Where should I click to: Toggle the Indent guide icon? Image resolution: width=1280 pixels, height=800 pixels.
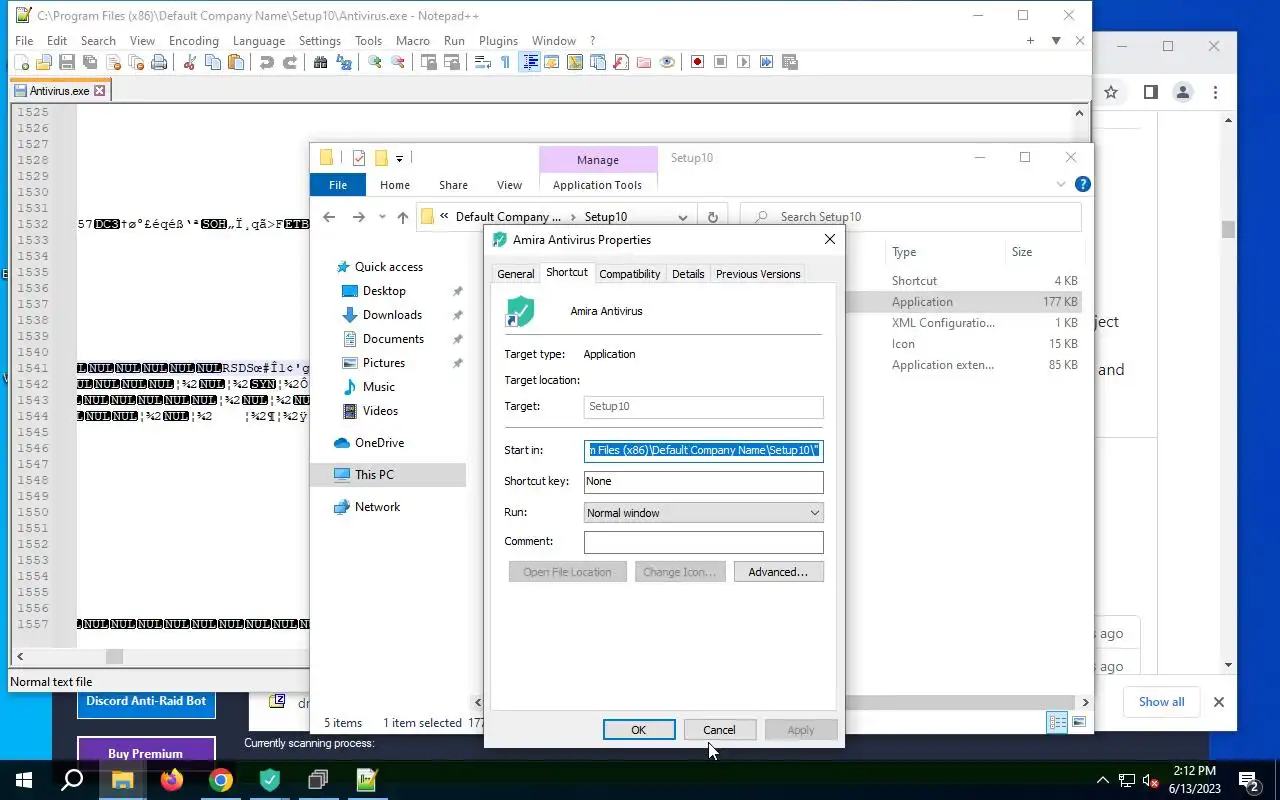click(x=530, y=62)
